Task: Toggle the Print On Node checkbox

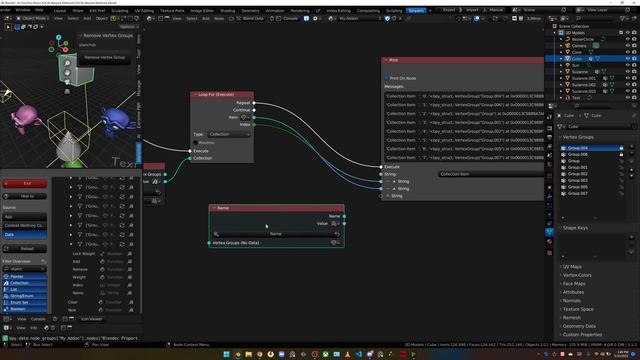Action: [x=387, y=78]
